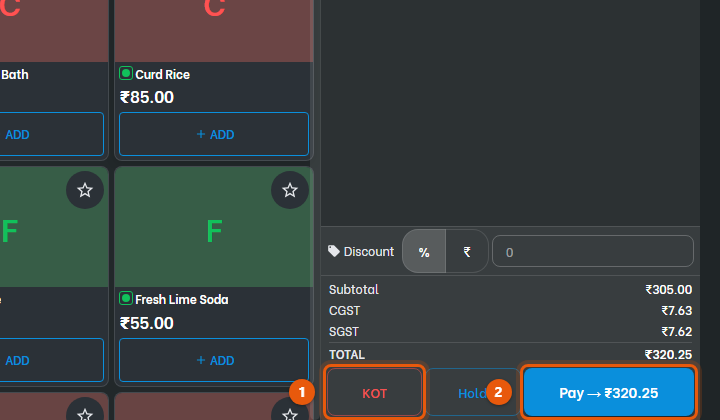720x420 pixels.
Task: Favorite the Fresh Lime Soda item
Action: tap(290, 190)
